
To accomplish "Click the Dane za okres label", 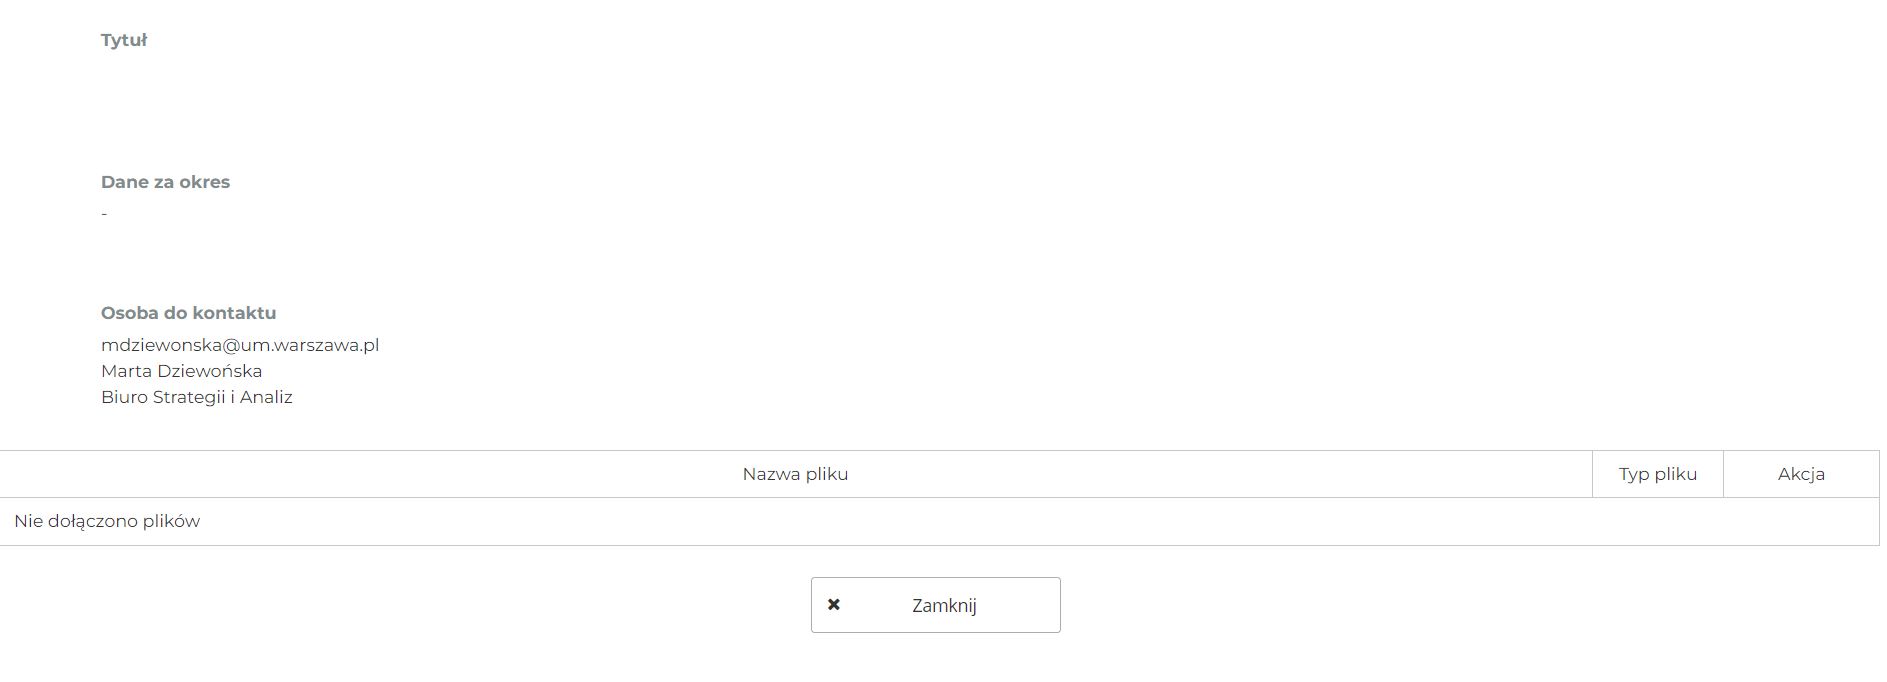I will [165, 182].
